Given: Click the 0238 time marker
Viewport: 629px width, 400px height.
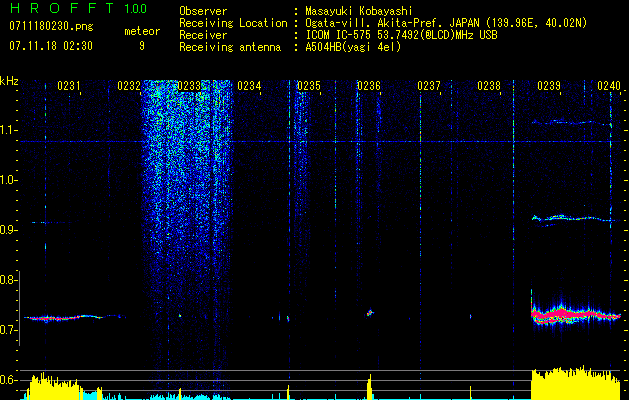Looking at the screenshot, I should click(489, 86).
